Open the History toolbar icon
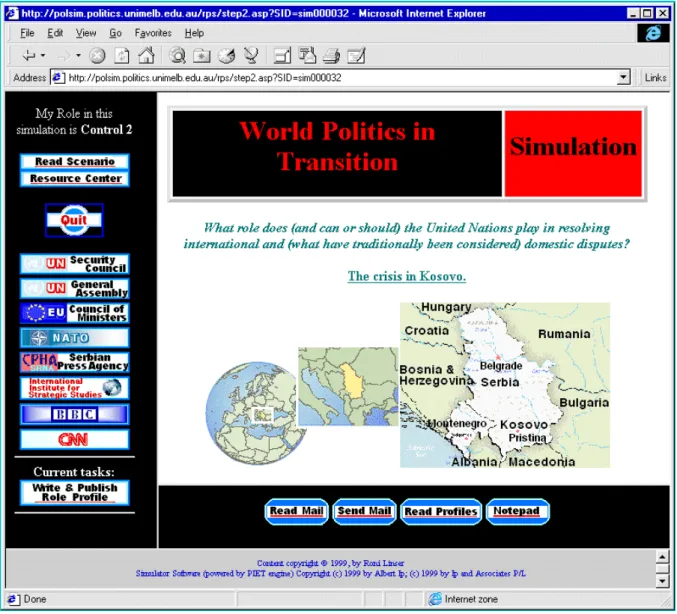Screen dimensions: 677x614 227,56
